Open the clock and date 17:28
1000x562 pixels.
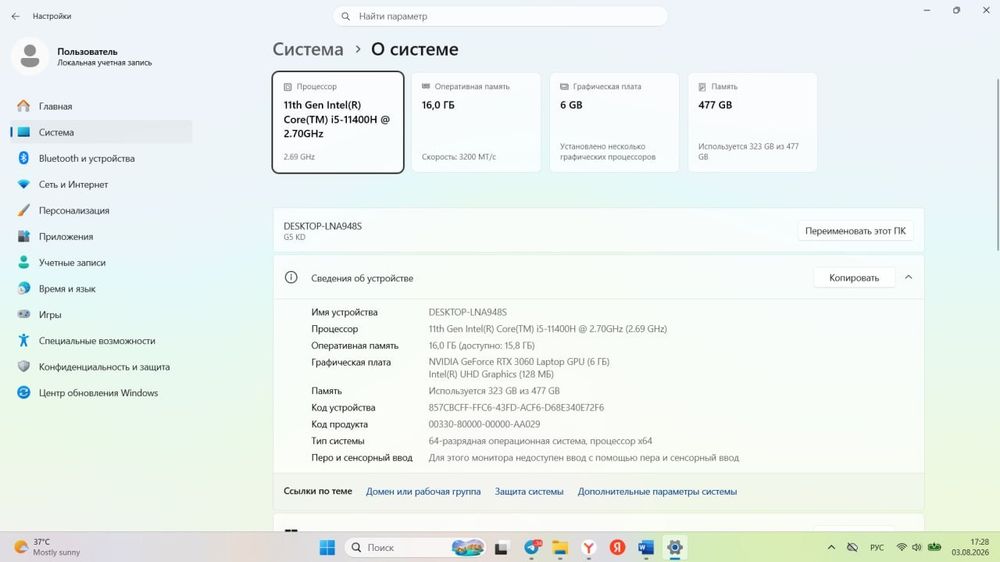pos(970,547)
